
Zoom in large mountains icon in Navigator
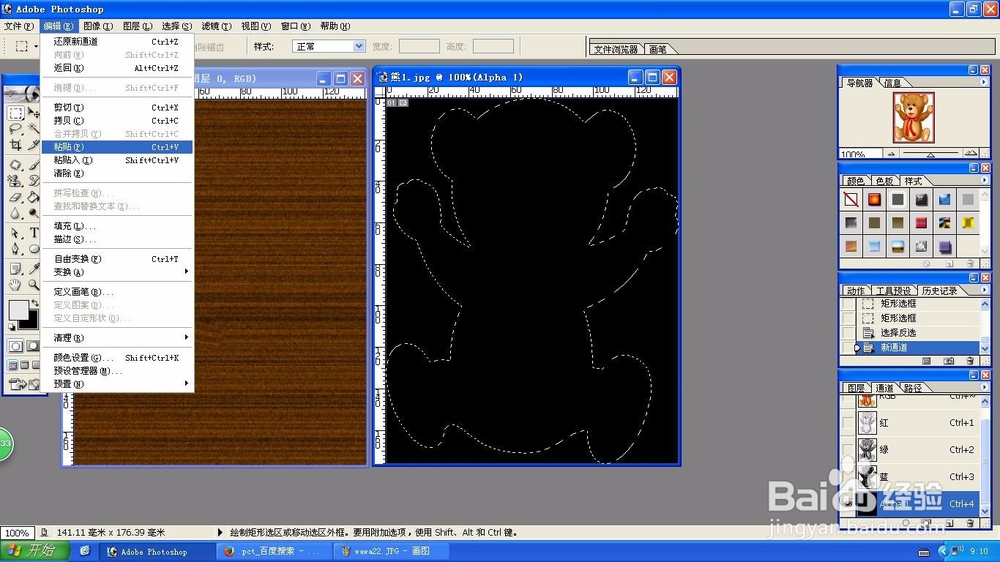coord(971,153)
